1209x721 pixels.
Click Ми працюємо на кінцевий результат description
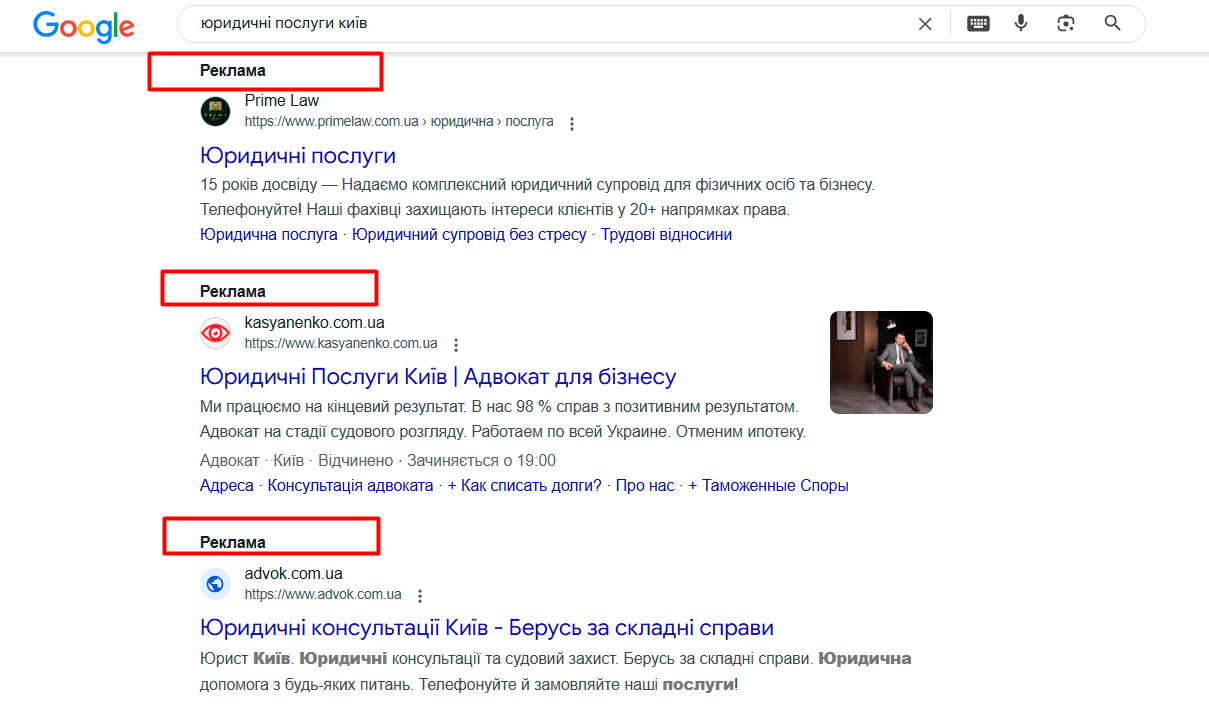tap(503, 420)
